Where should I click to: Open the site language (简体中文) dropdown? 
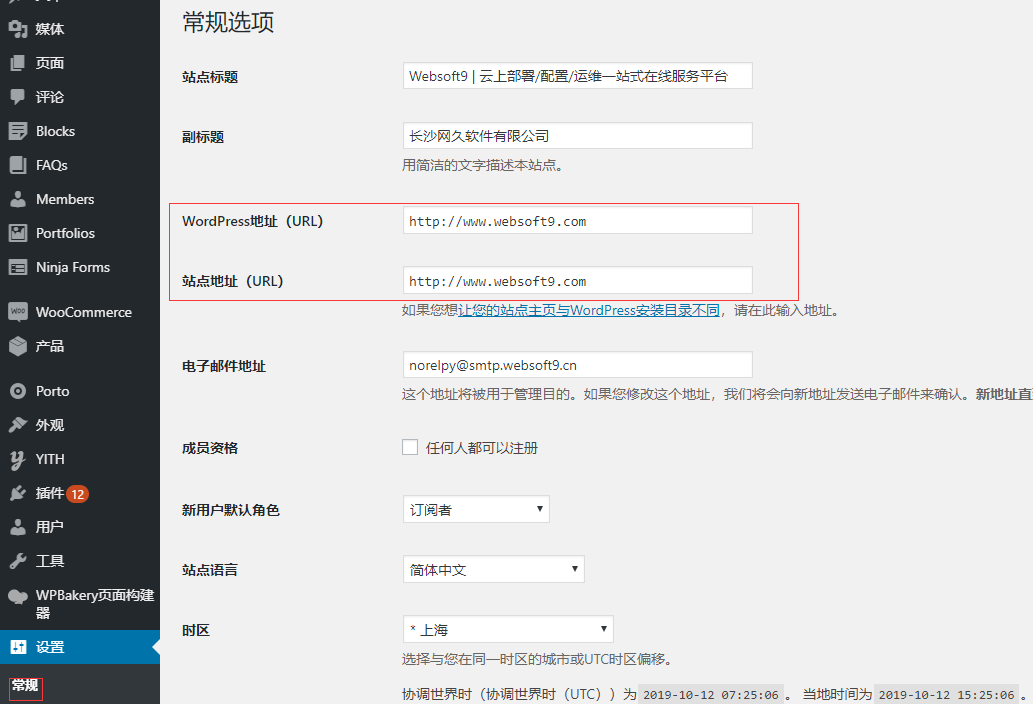493,569
